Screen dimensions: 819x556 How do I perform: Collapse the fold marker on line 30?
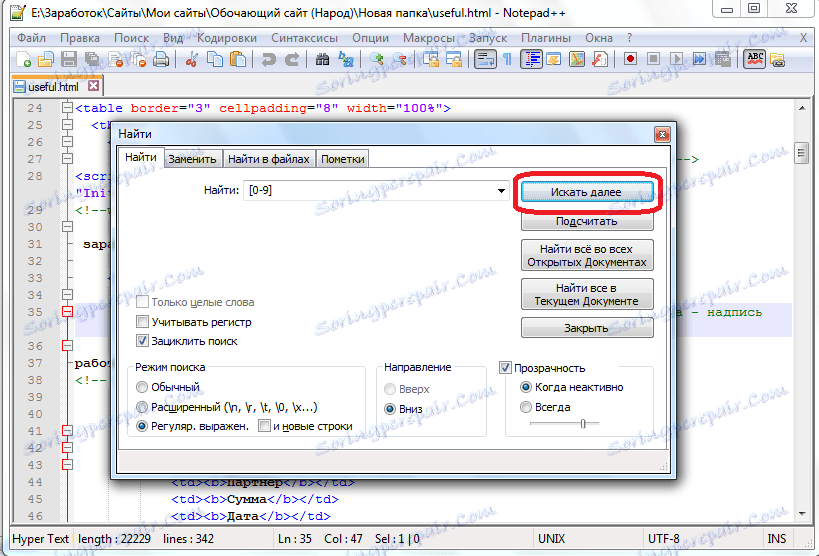[x=67, y=226]
